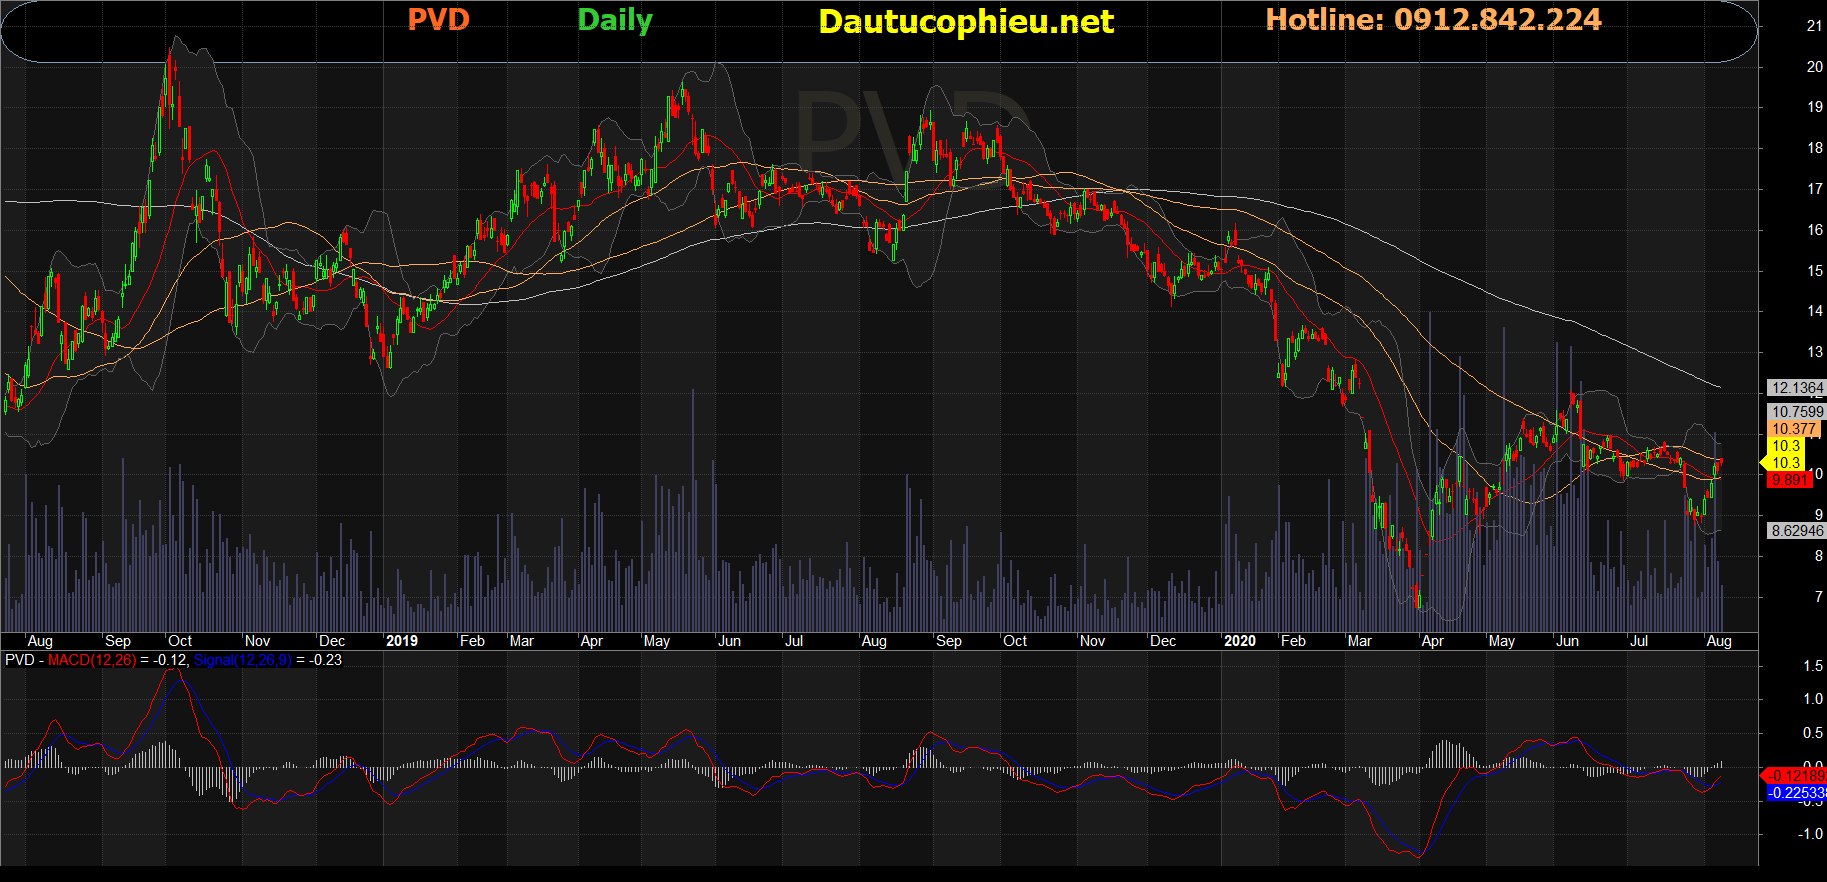Select the 8.62946 lower band tag
The height and width of the screenshot is (882, 1827).
pos(1796,531)
